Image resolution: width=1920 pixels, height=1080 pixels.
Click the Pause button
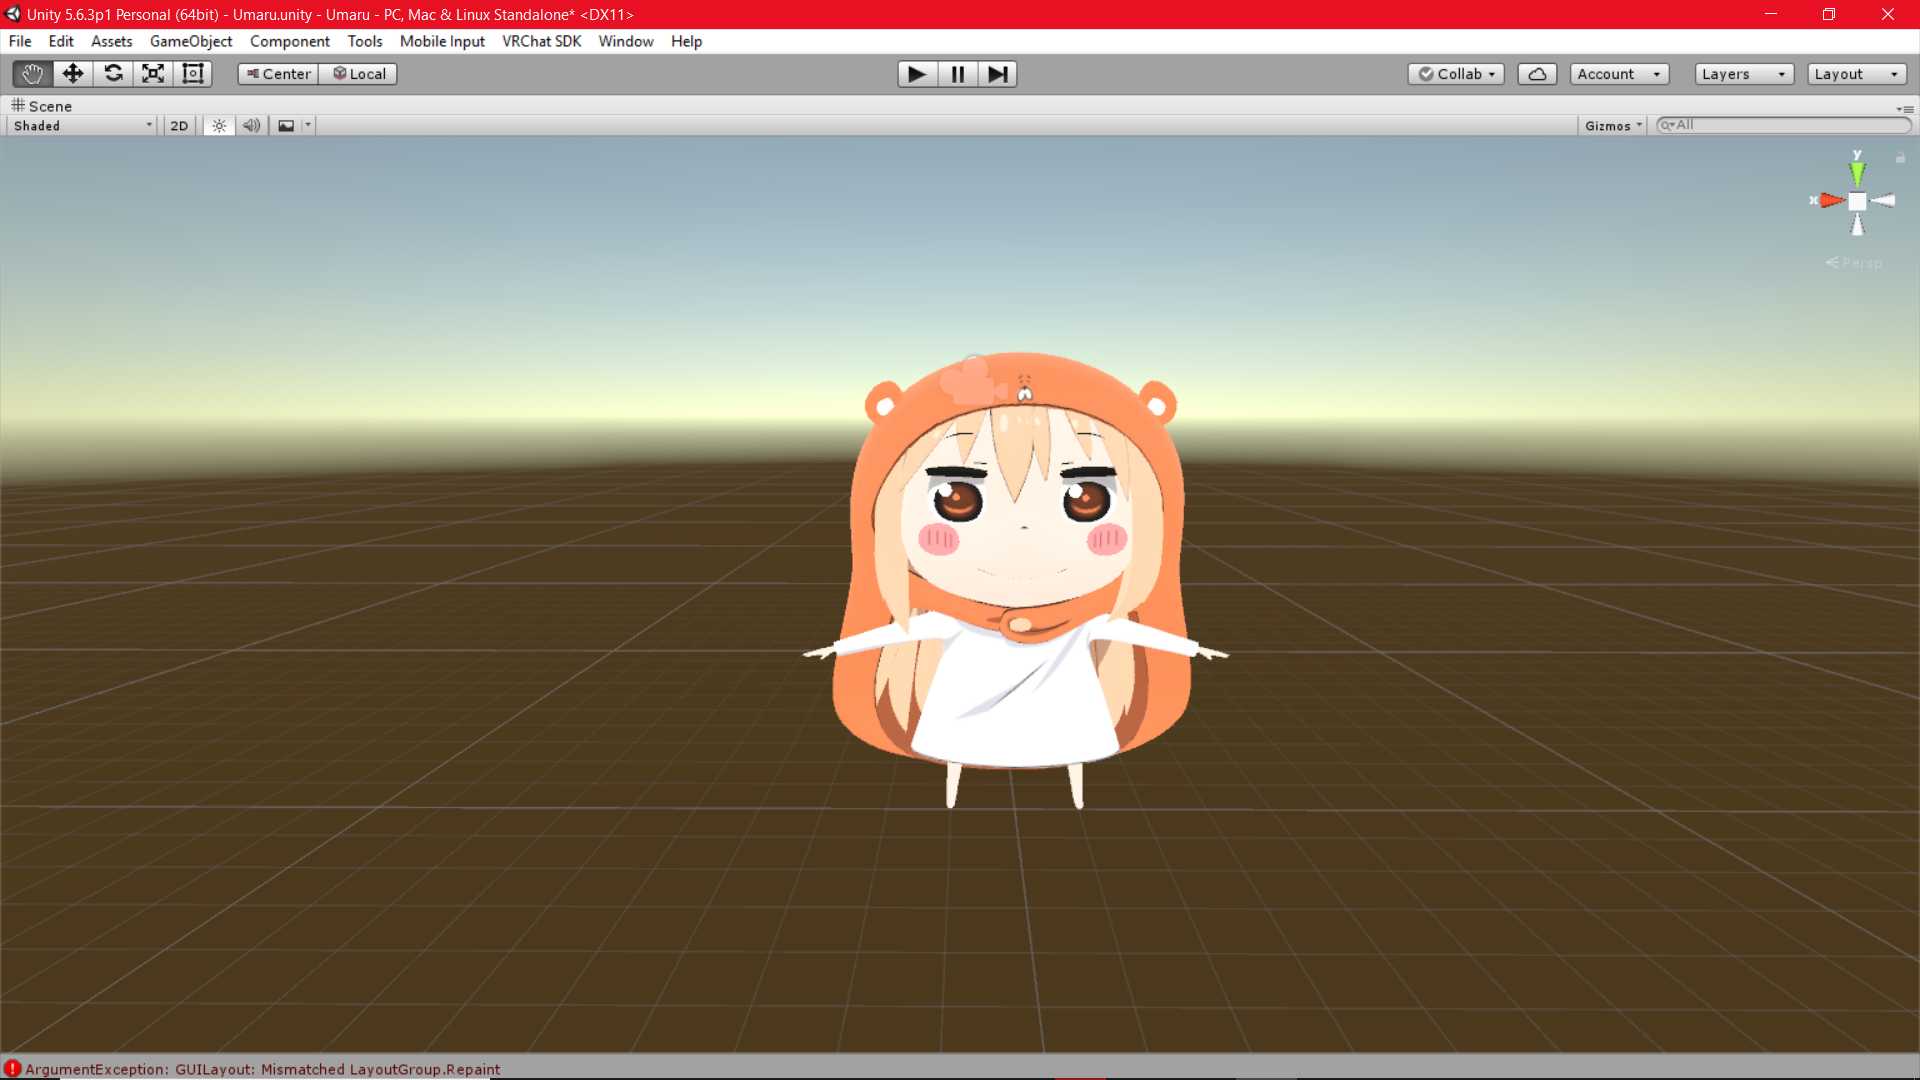click(957, 74)
